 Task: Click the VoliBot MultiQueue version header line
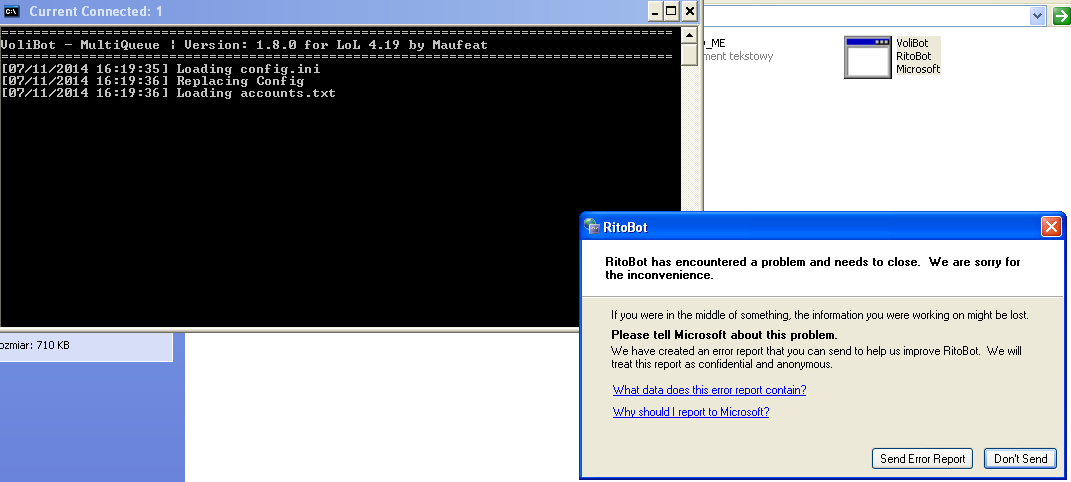point(244,45)
